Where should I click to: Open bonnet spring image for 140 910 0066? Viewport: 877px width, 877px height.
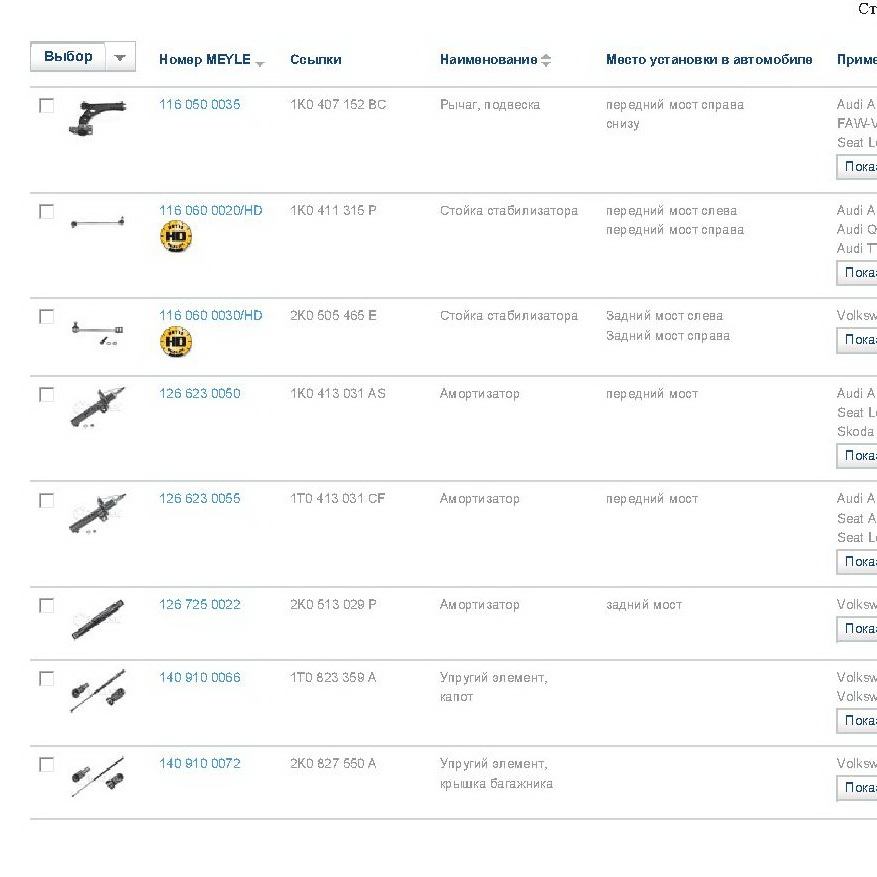pos(98,691)
